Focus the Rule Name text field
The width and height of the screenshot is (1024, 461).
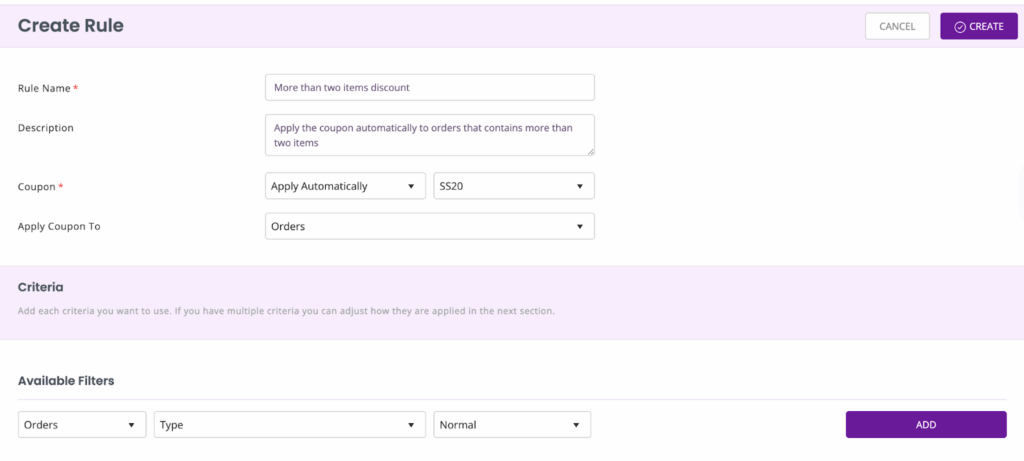coord(430,87)
